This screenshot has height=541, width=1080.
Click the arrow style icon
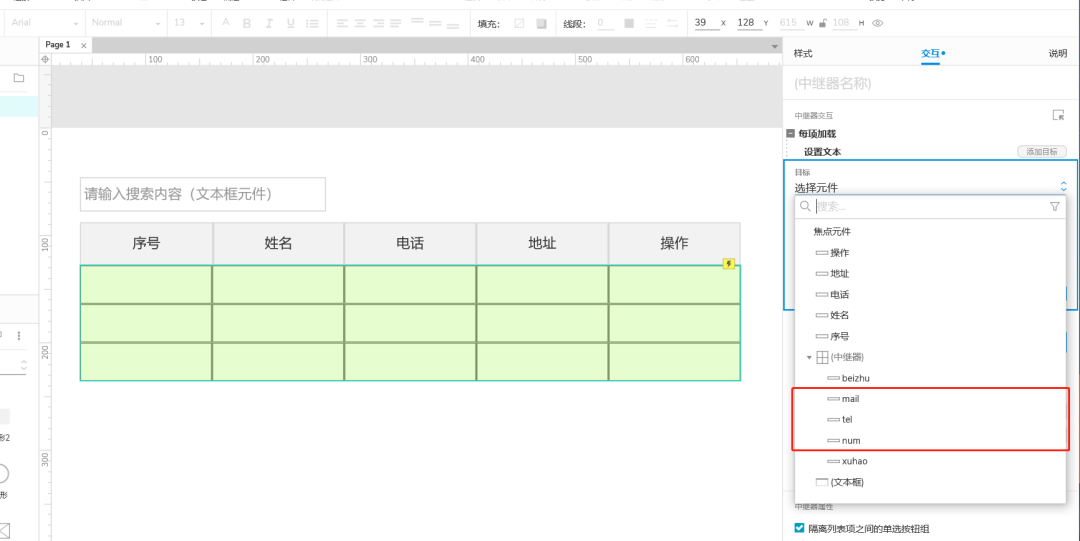(x=673, y=23)
